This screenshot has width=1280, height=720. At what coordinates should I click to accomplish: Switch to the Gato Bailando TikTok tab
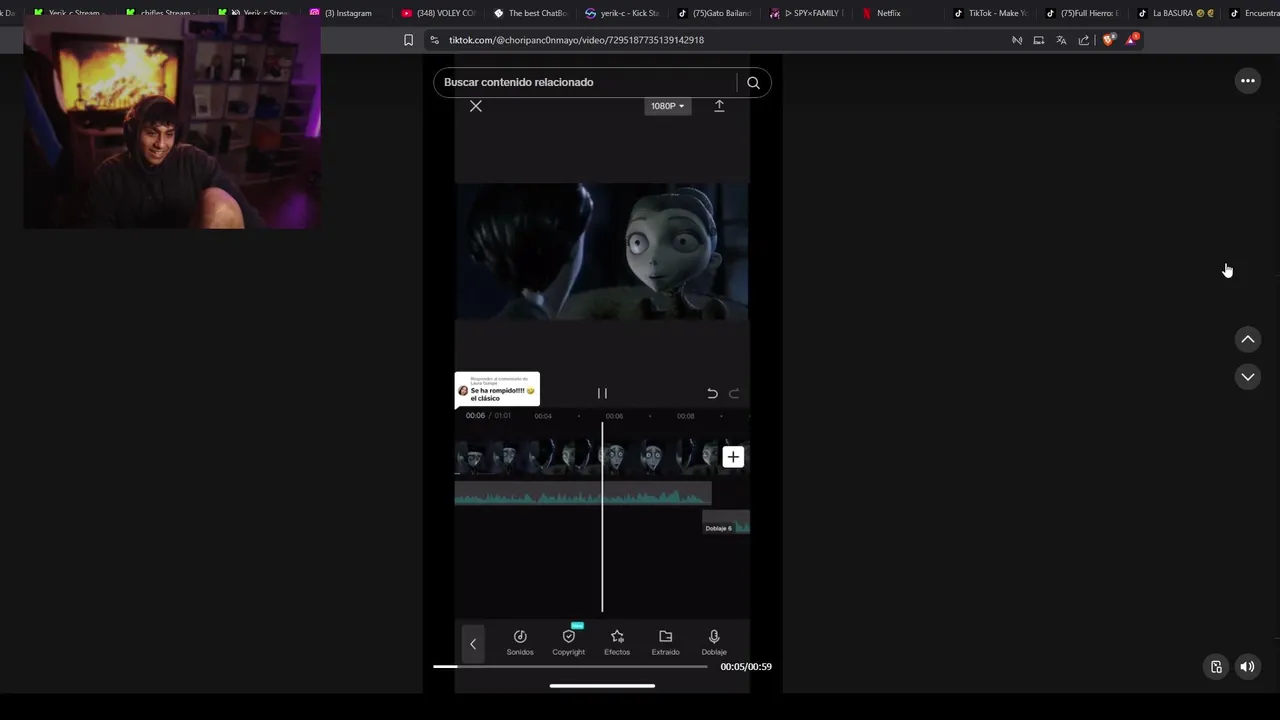(715, 13)
